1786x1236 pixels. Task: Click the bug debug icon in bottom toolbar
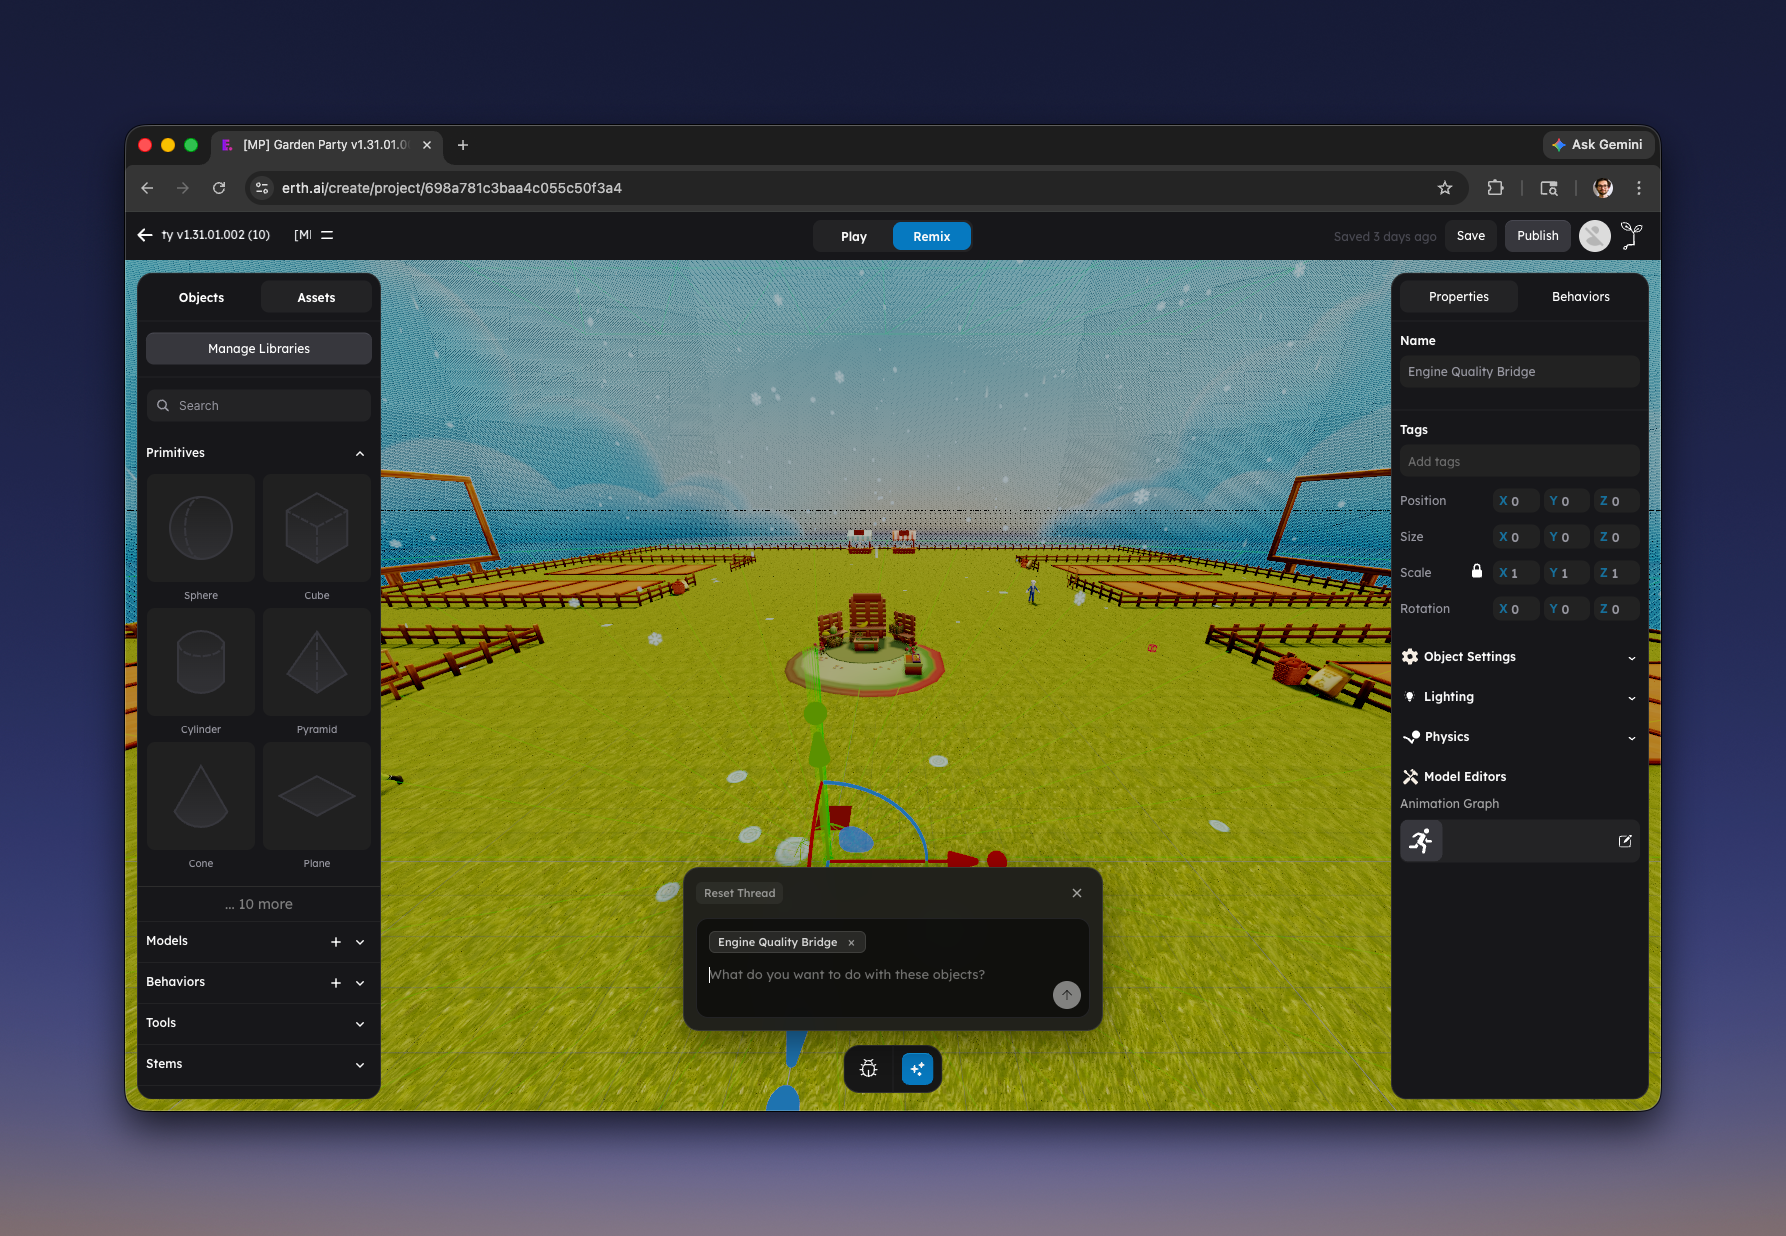[x=868, y=1069]
